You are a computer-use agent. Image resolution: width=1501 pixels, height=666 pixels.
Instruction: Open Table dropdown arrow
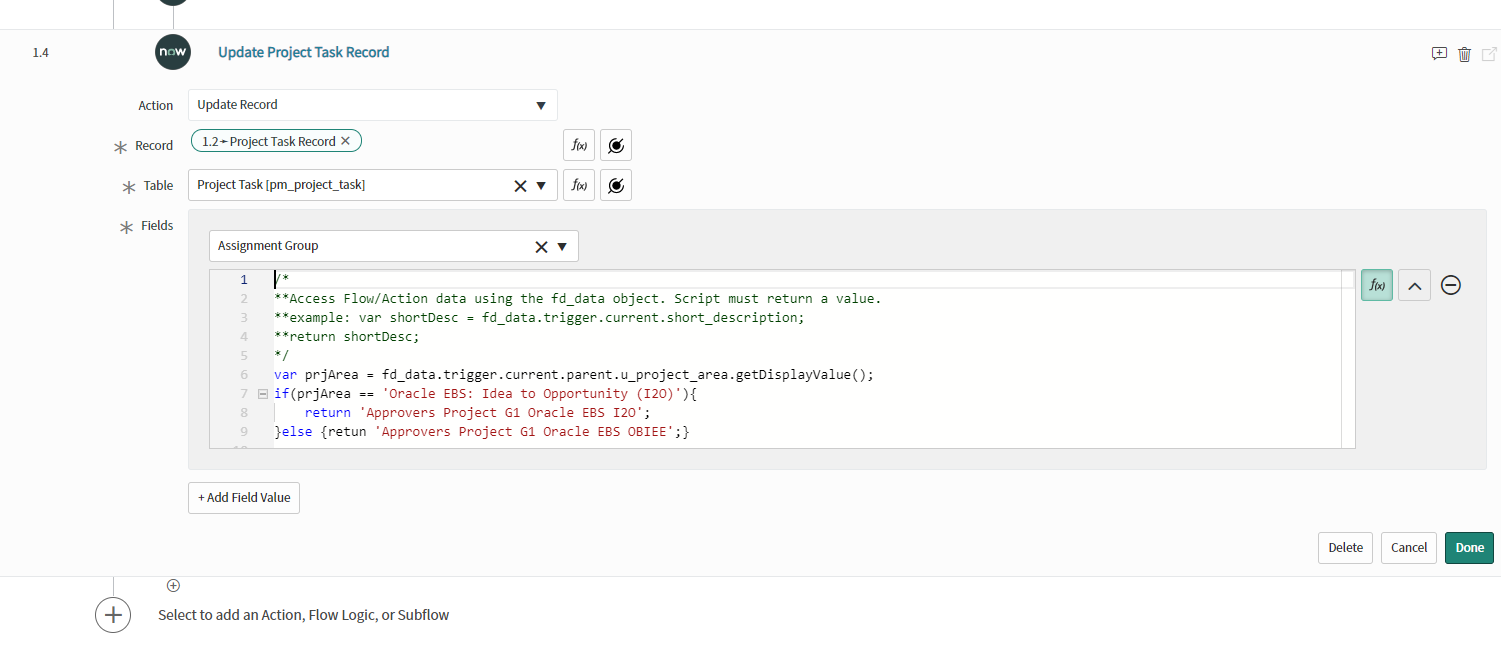point(541,185)
